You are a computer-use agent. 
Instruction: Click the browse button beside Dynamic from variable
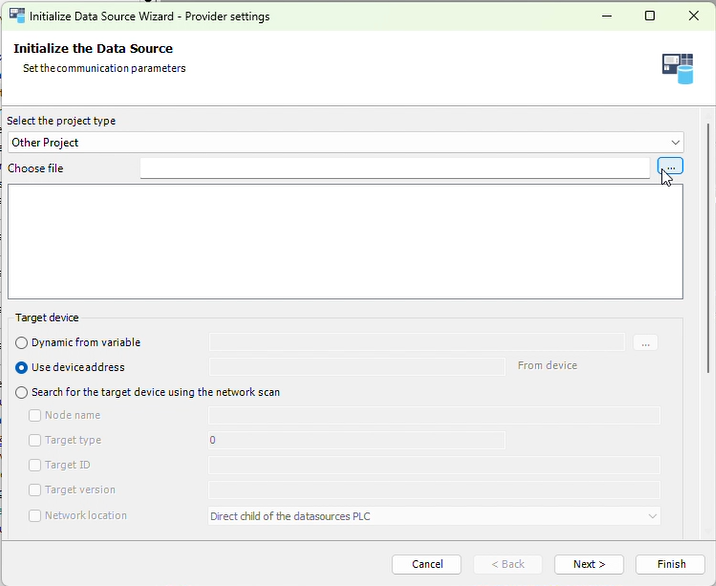(645, 343)
